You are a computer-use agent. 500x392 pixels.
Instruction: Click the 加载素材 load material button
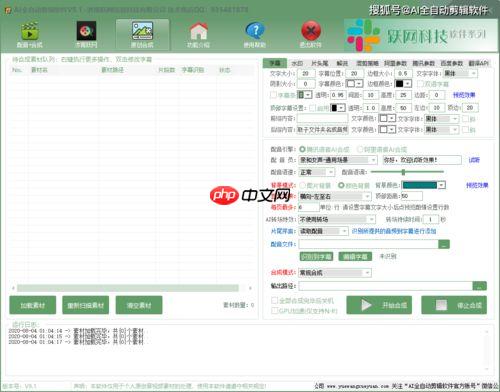33,305
